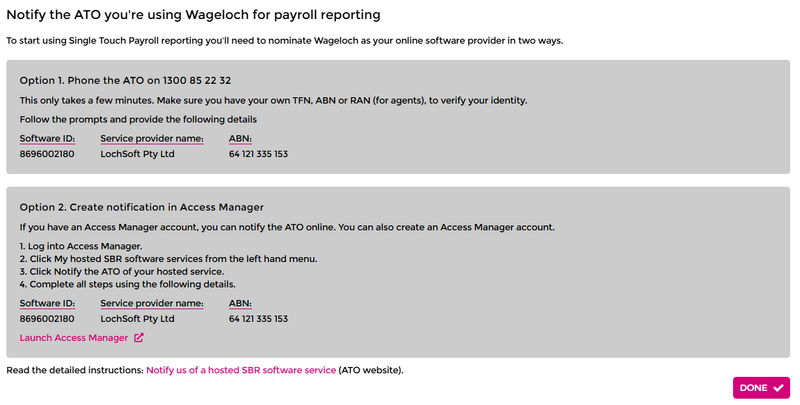Click LochSoft Pty Ltd in the Option 1 panel

point(138,154)
